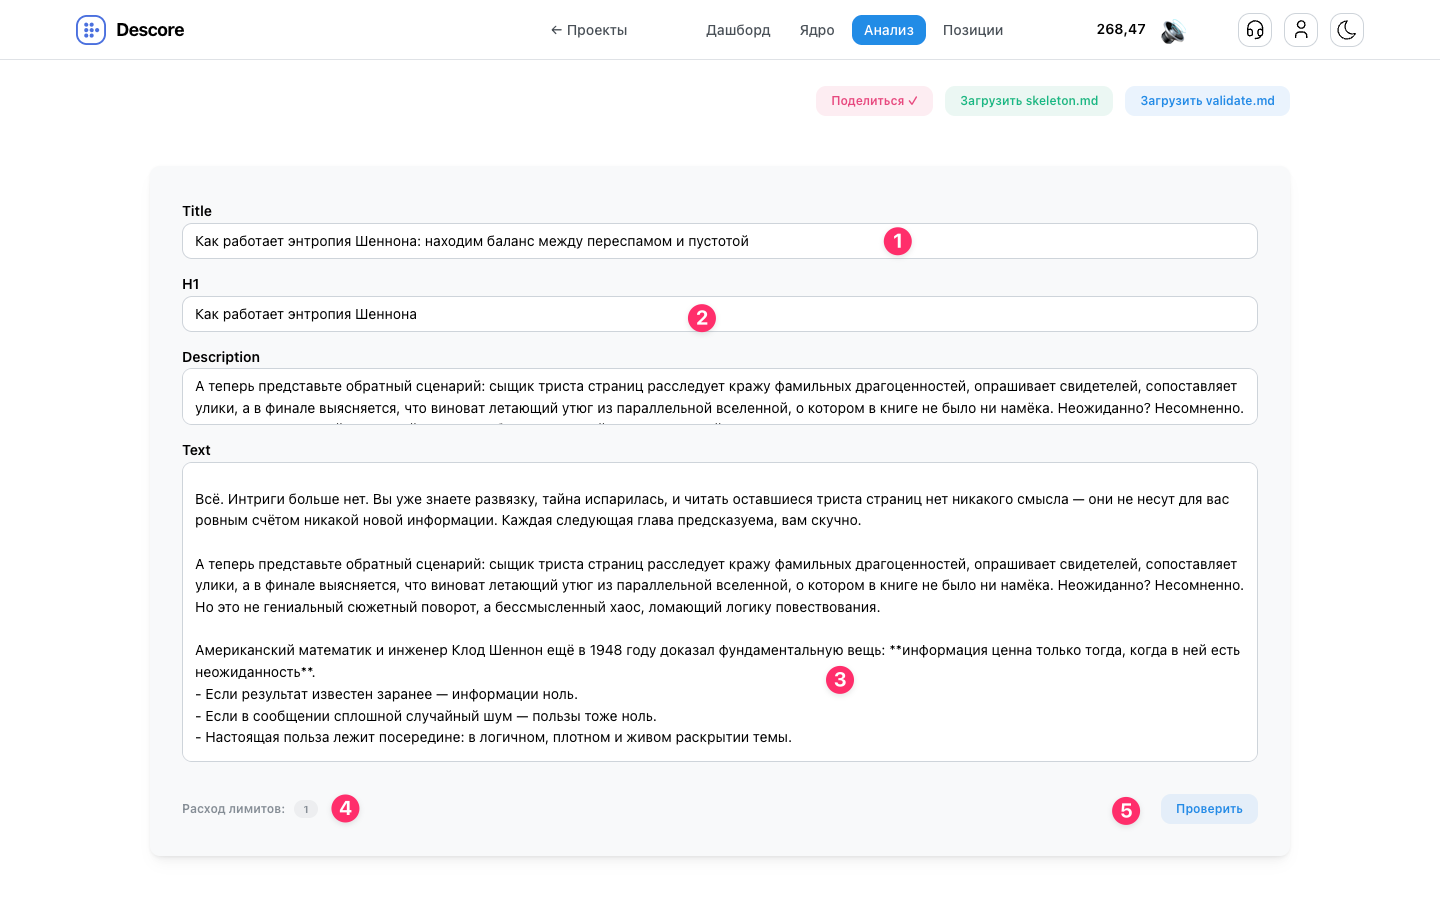This screenshot has width=1440, height=900.
Task: Go back to Проекты
Action: point(589,30)
